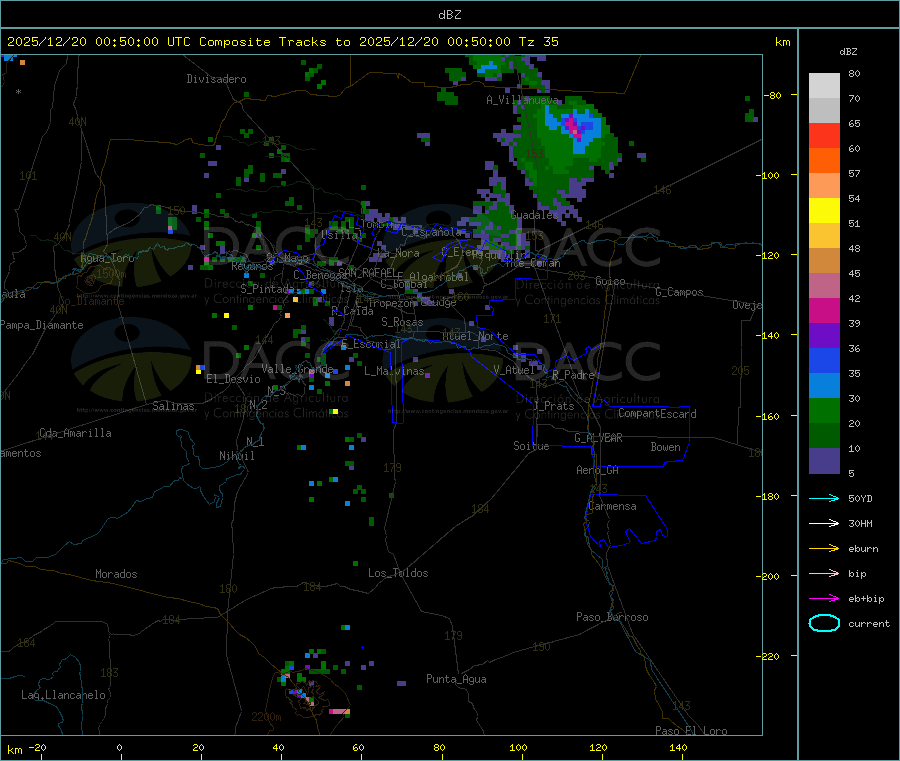Click the G_Campos map label
This screenshot has height=761, width=900.
(x=679, y=292)
